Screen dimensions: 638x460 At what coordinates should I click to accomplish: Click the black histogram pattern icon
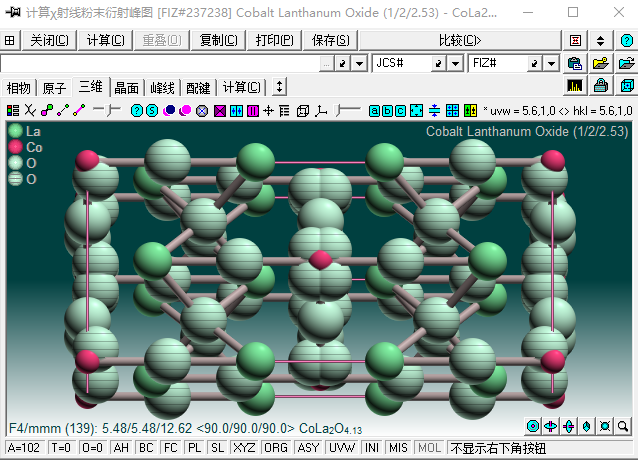(x=575, y=86)
